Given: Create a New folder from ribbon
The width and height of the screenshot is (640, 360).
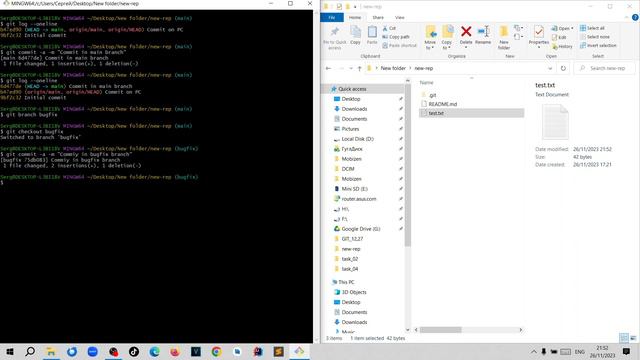Looking at the screenshot, I should pyautogui.click(x=504, y=38).
